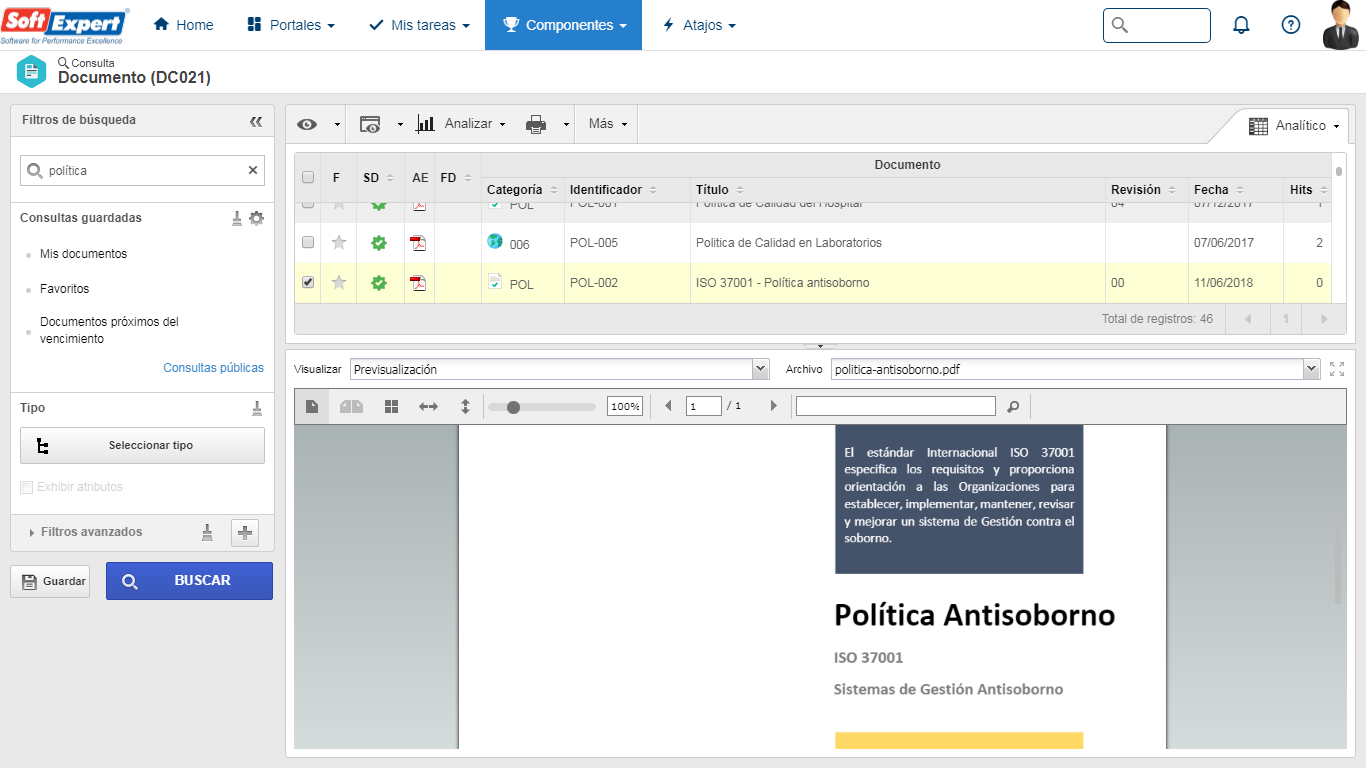This screenshot has width=1366, height=768.
Task: Switch to thumbnail grid view in viewer
Action: tap(392, 406)
